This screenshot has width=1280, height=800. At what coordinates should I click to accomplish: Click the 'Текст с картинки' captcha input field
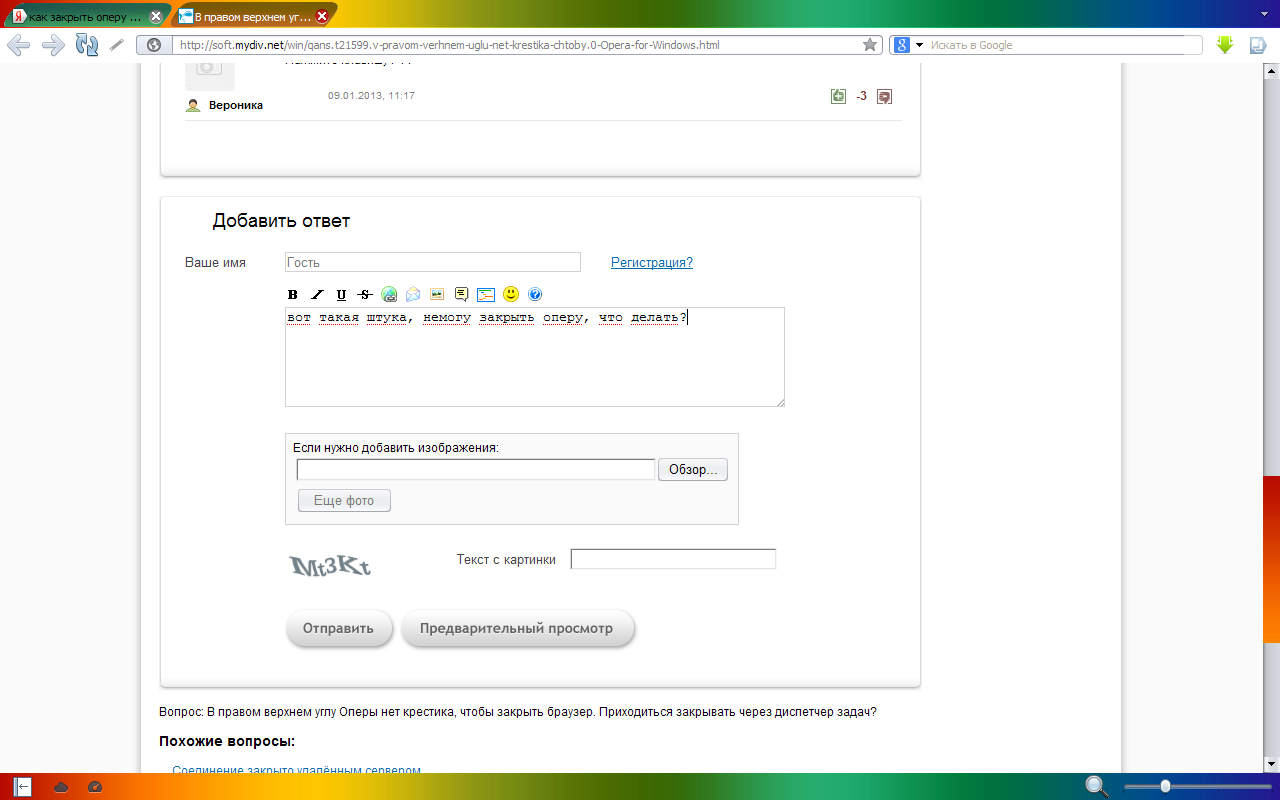tap(673, 559)
